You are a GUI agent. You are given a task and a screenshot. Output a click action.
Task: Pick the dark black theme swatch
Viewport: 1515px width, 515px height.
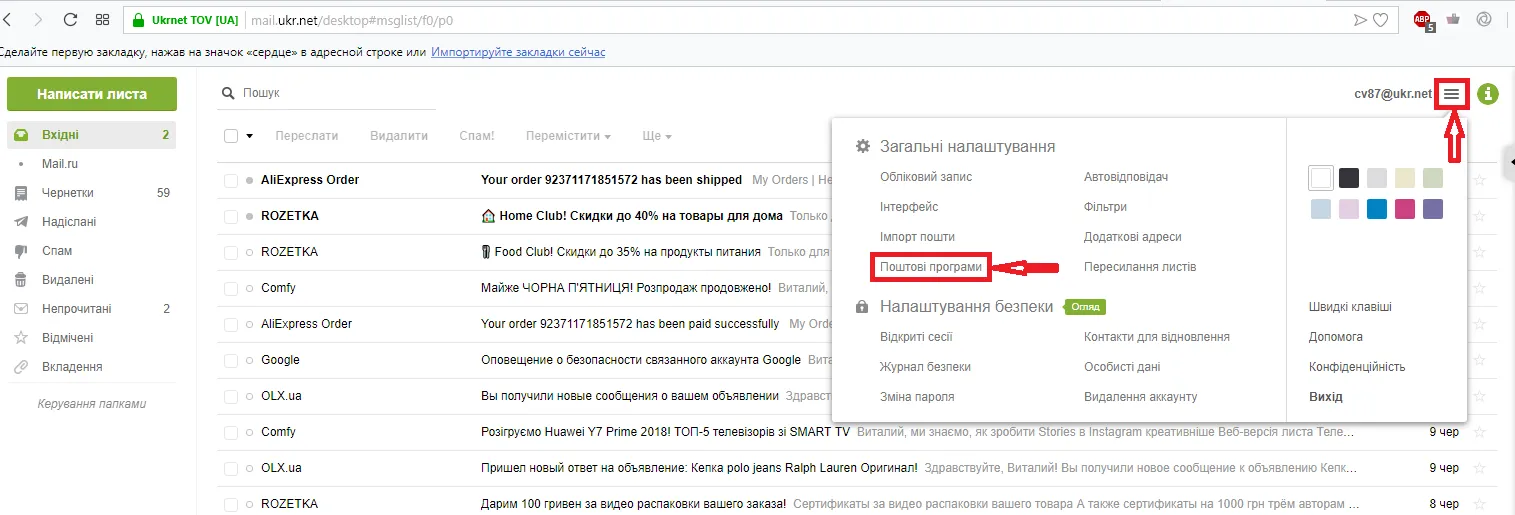pos(1349,178)
